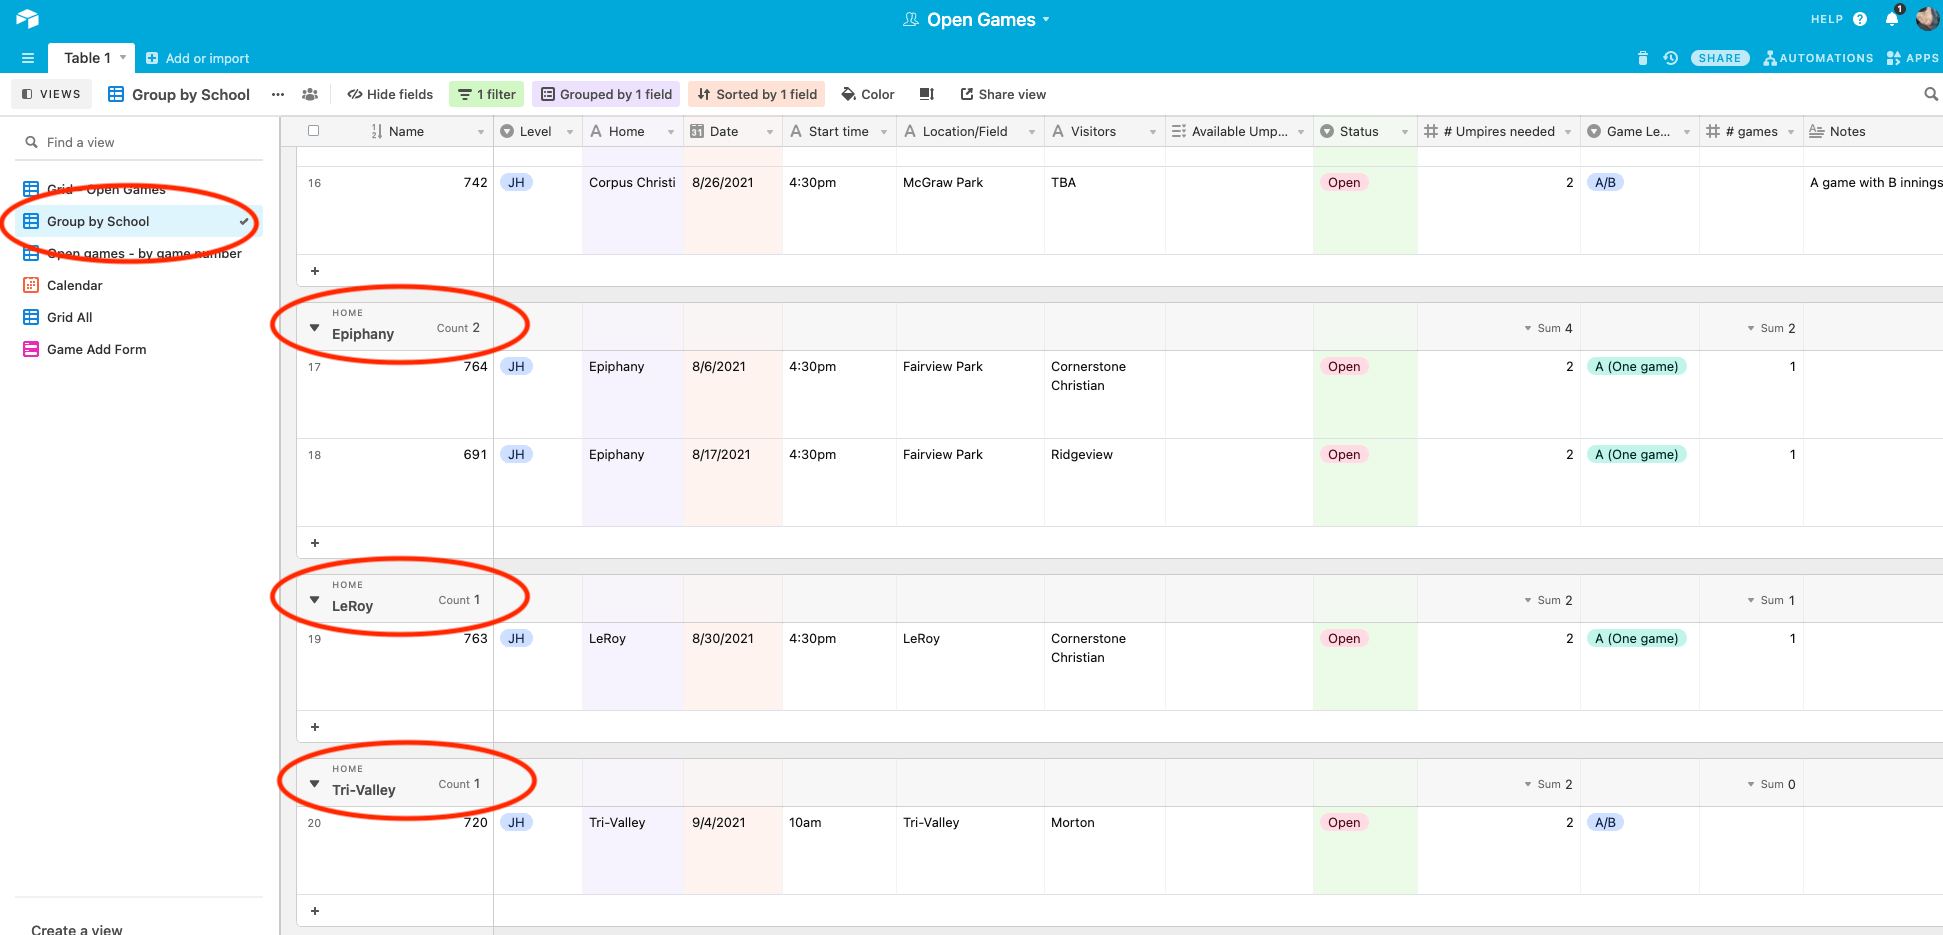Open the collaborators people icon
Screen dimensions: 1943x935
pos(310,94)
